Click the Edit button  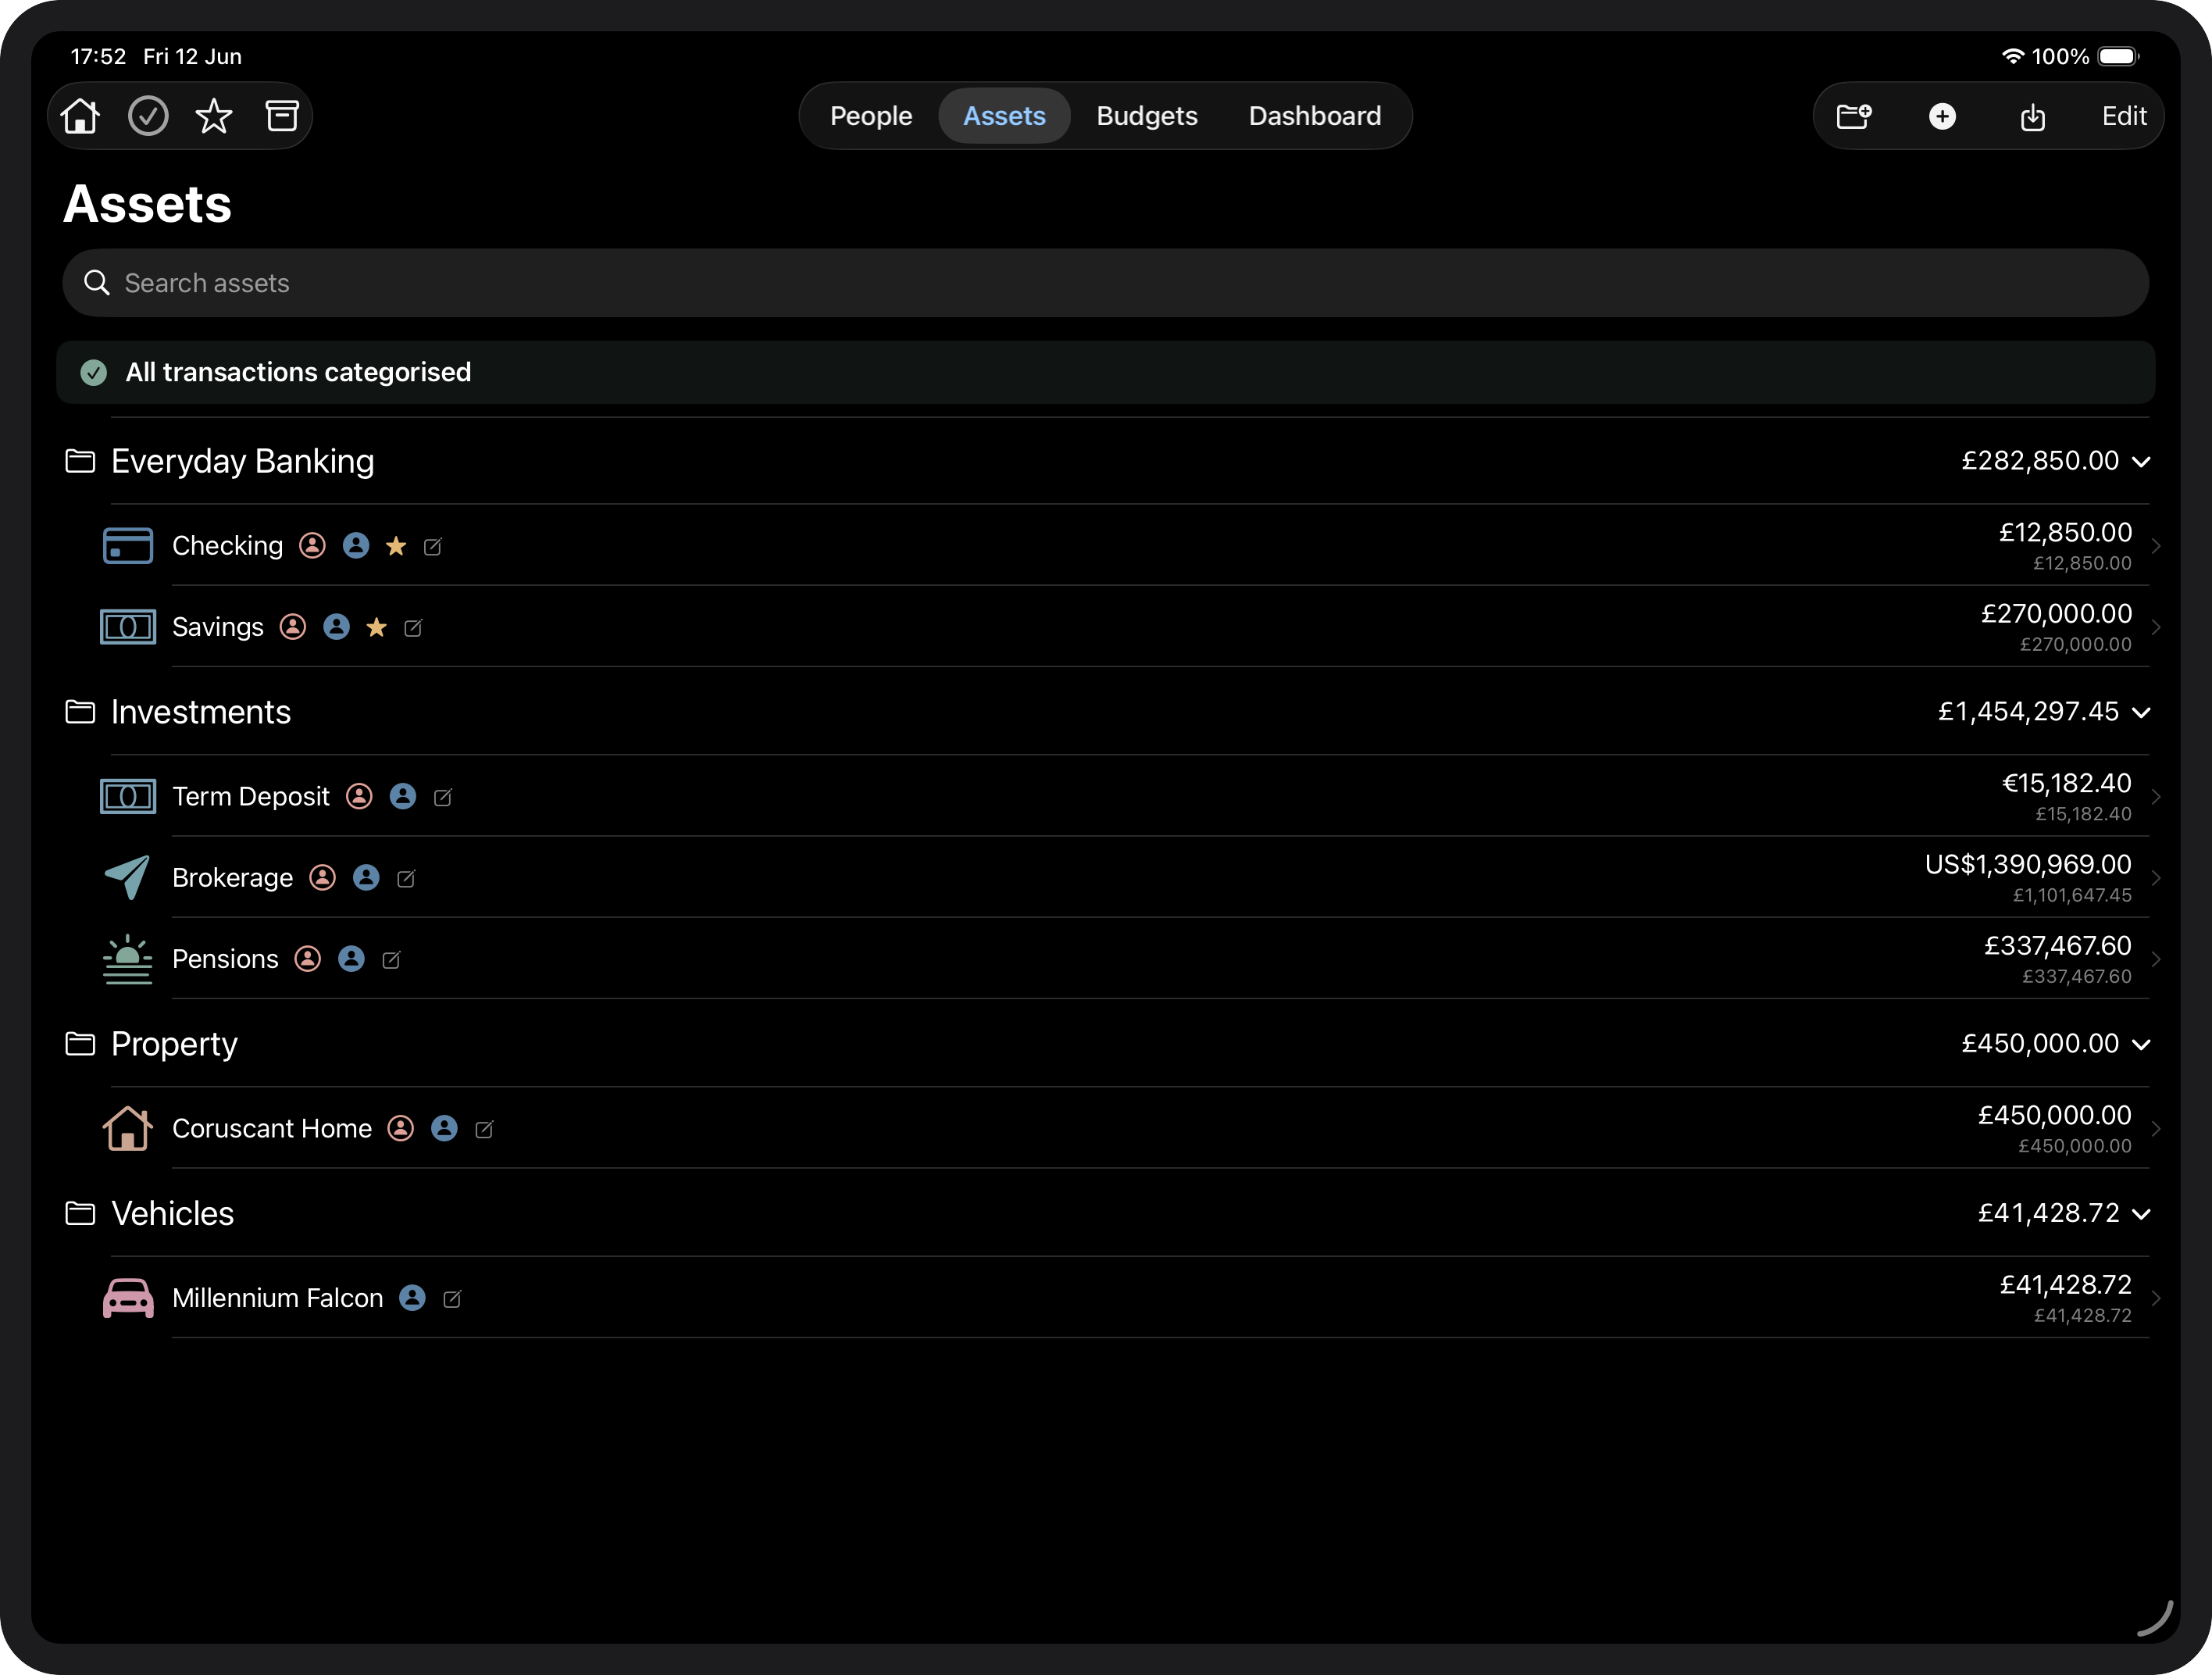pos(2124,116)
